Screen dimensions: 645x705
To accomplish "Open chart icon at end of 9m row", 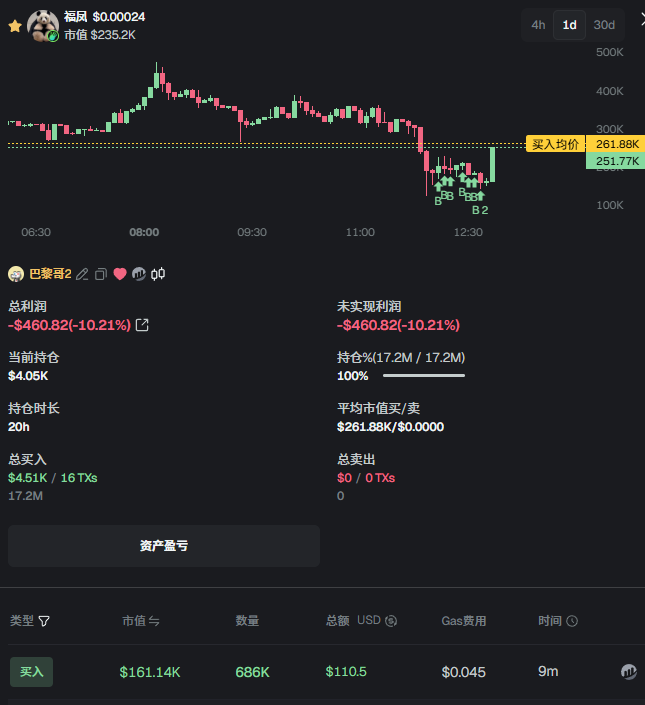I will (629, 672).
